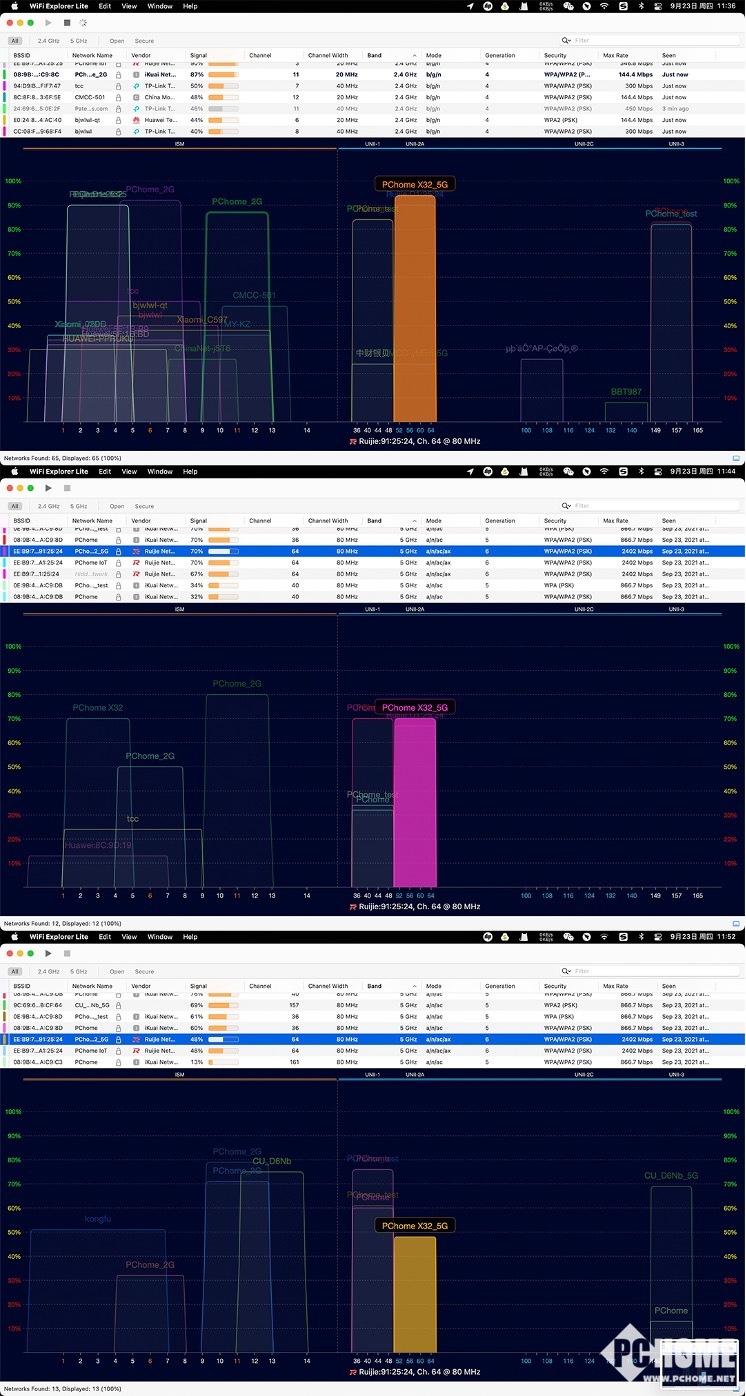Click the Band sort header in the 11:52 window
746x1396 pixels.
click(392, 986)
